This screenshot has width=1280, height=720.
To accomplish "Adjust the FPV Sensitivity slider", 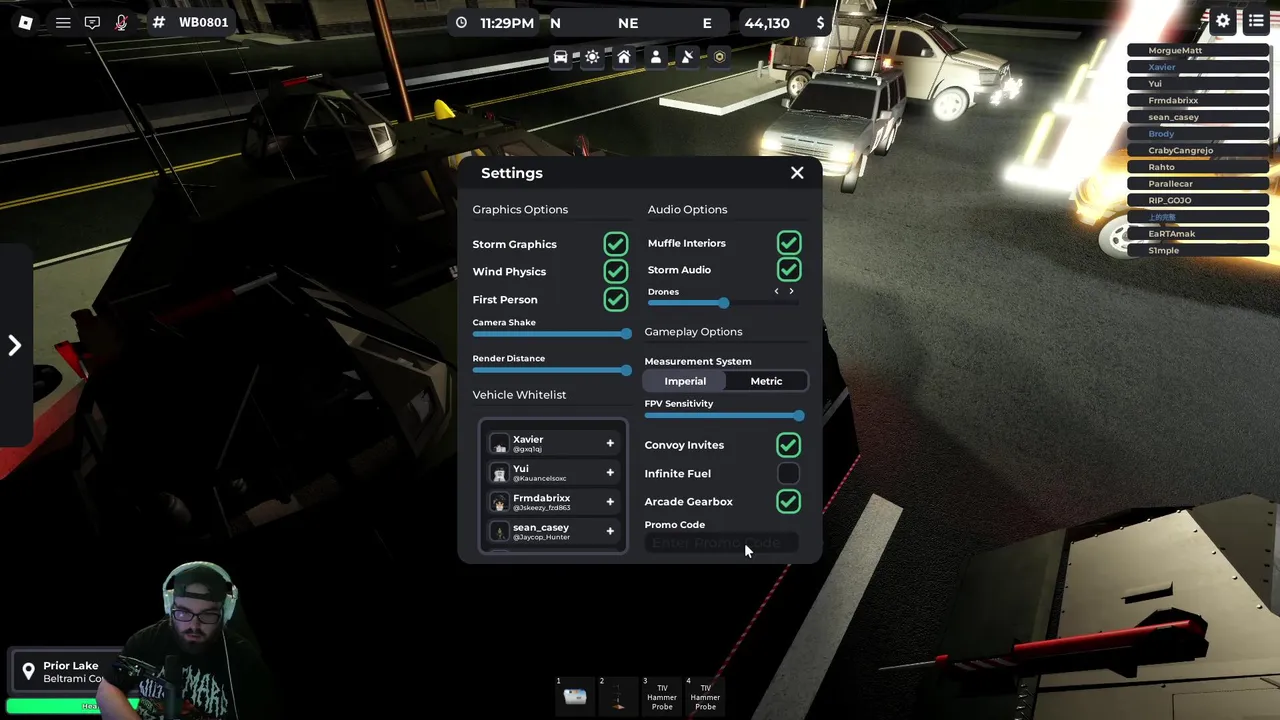I will point(725,415).
